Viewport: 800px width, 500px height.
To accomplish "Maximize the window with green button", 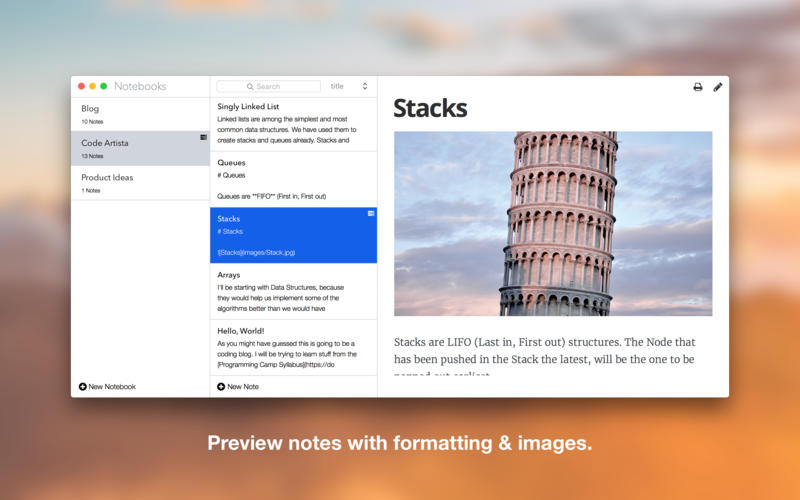I will [104, 86].
